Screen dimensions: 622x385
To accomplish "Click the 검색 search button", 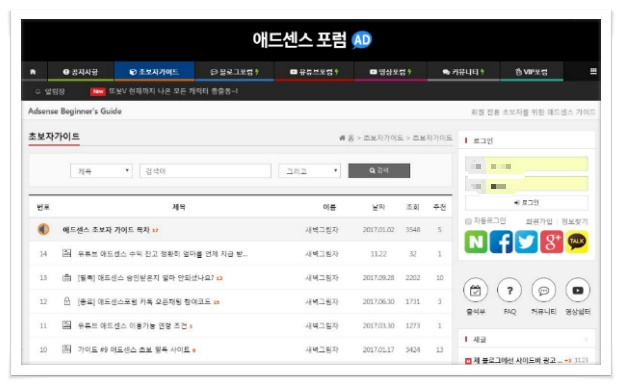I will [379, 170].
